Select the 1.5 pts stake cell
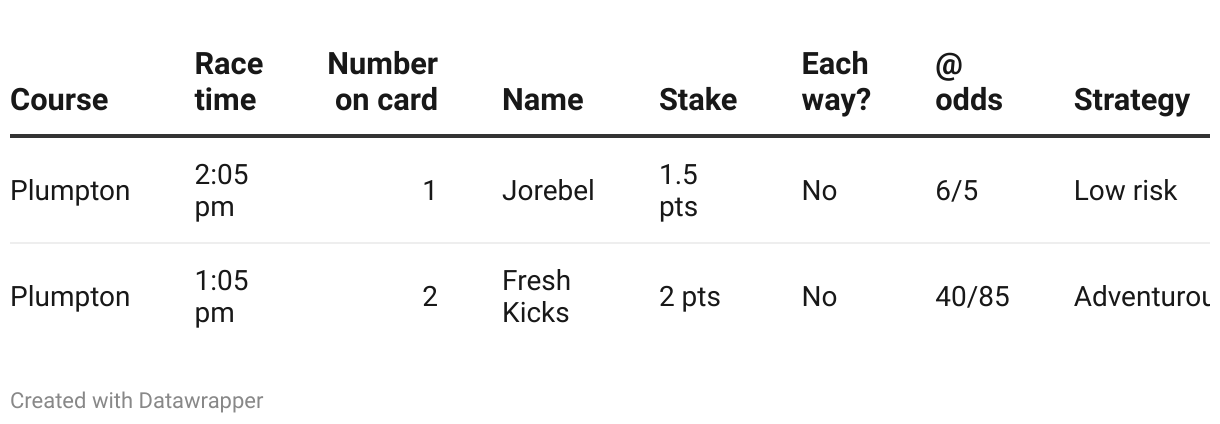Viewport: 1220px width, 424px height. (678, 191)
